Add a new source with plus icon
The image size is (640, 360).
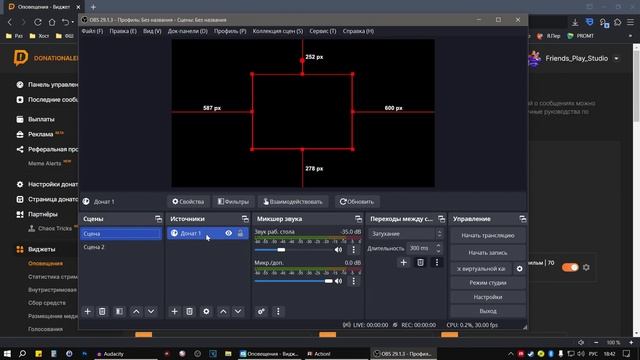pos(174,311)
